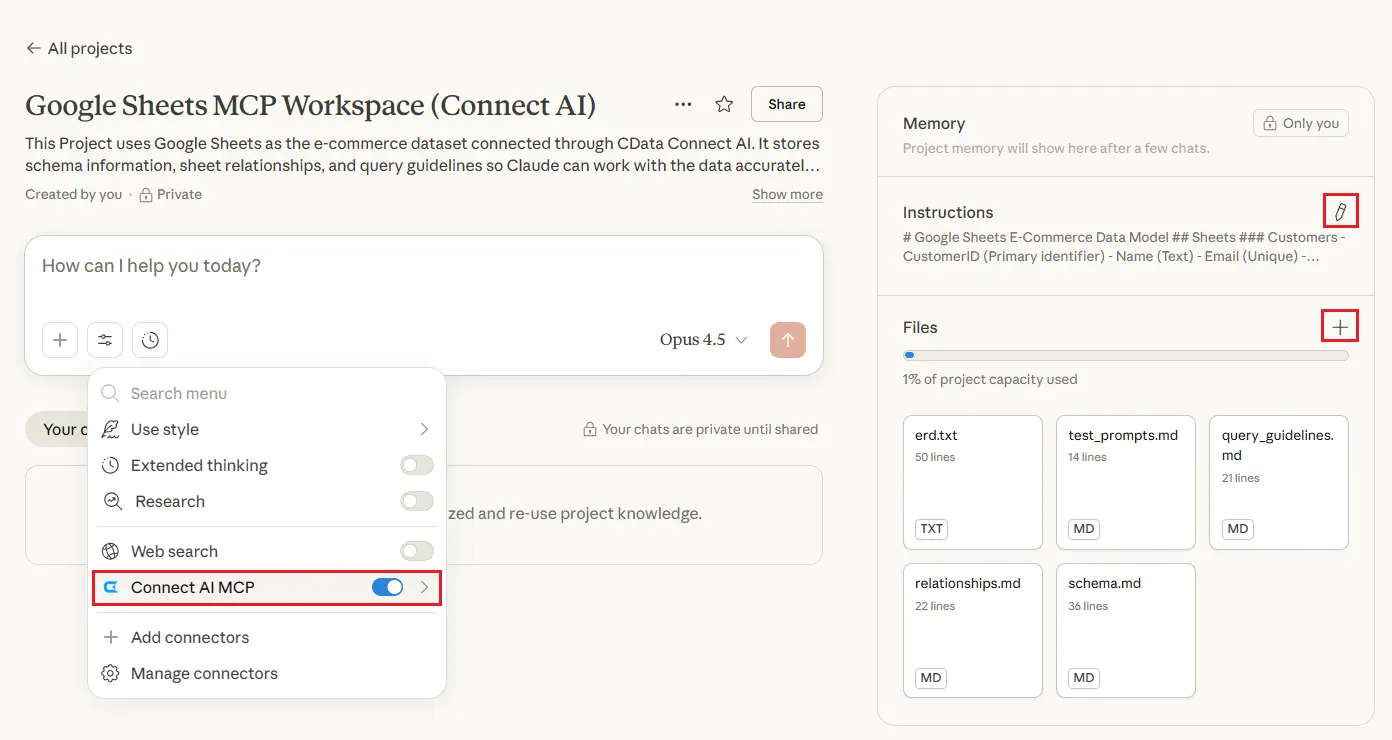Click the Show more link
This screenshot has width=1392, height=740.
coord(787,194)
